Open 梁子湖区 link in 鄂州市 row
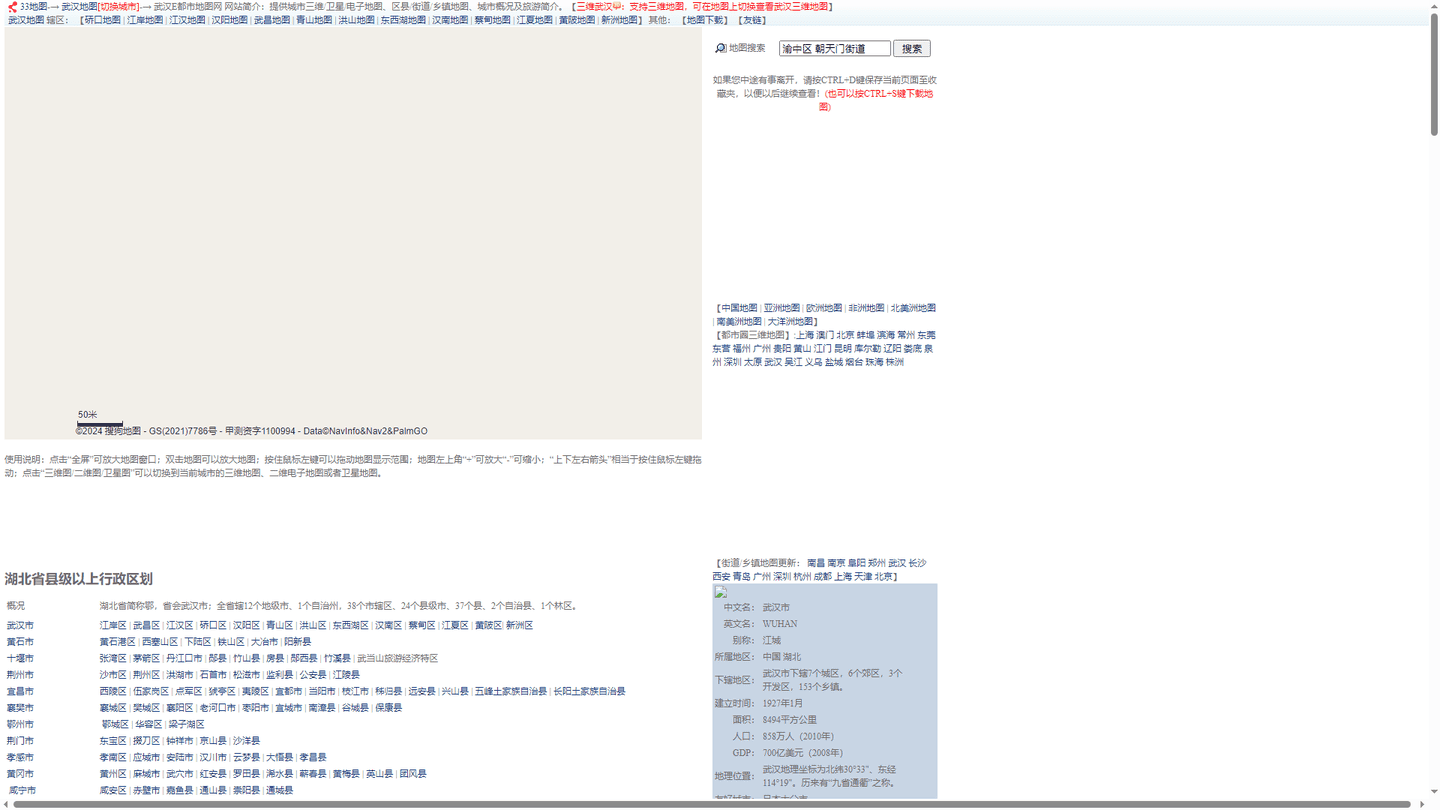This screenshot has width=1440, height=810. tap(185, 725)
